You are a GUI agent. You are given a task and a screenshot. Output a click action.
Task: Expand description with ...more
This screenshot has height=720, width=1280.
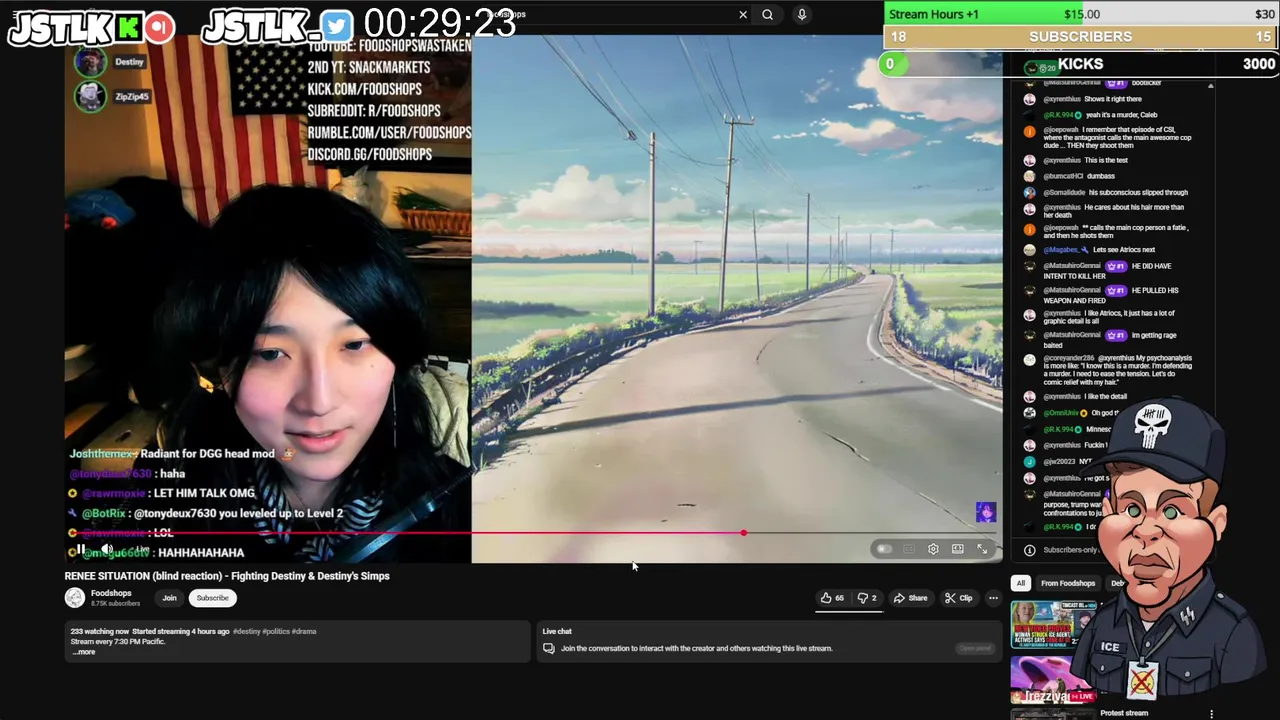85,652
